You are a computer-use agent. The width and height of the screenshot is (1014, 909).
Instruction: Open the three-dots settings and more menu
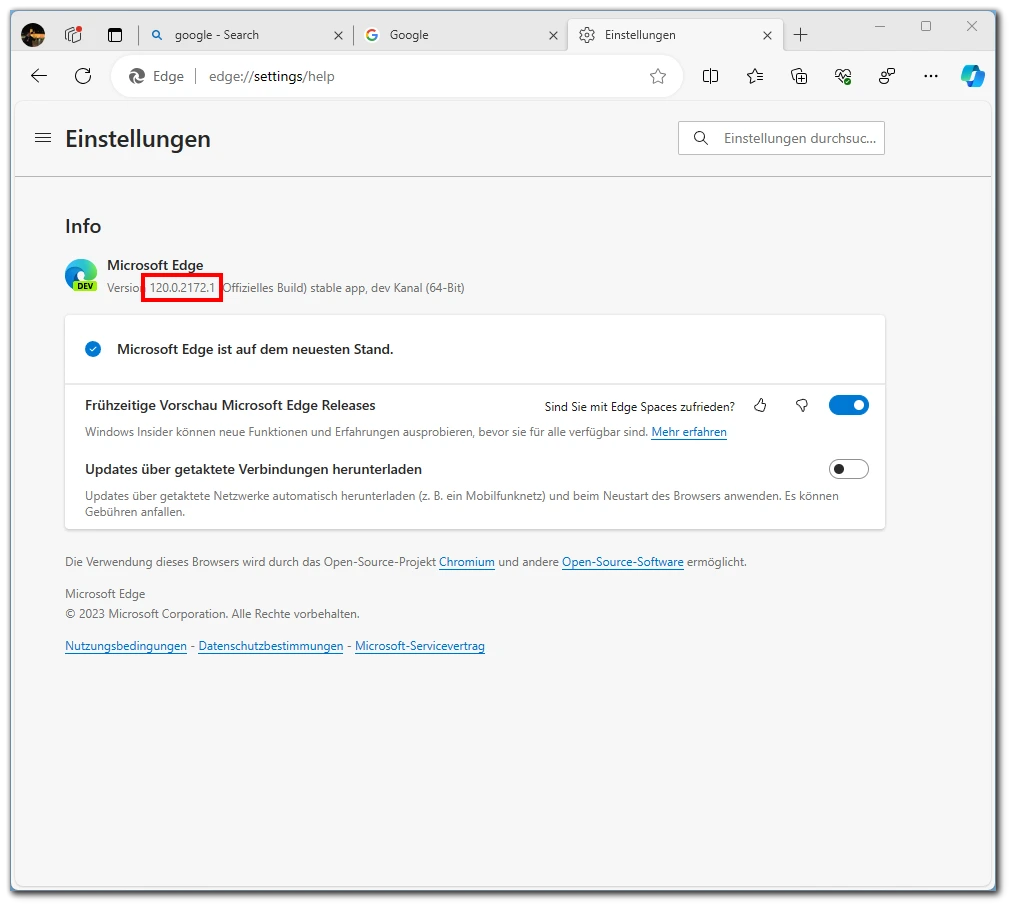click(x=931, y=76)
